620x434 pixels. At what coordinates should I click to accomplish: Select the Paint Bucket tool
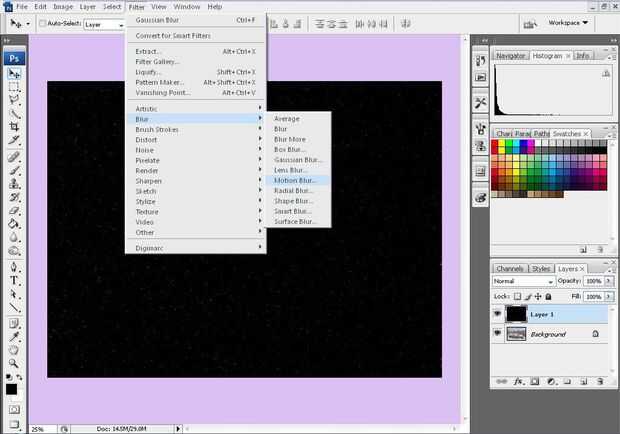tap(14, 224)
